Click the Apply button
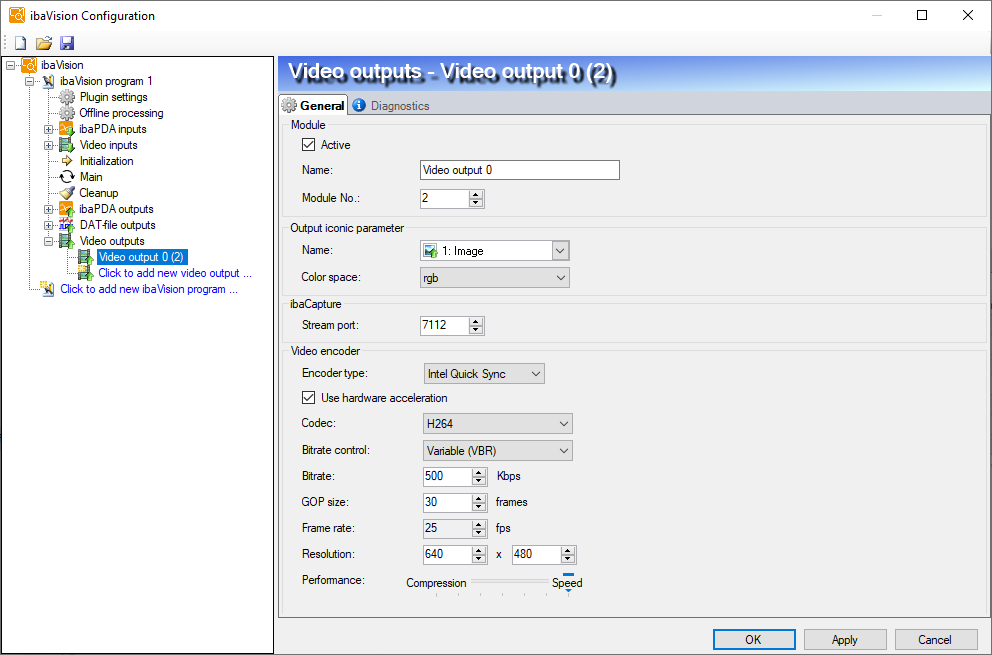The image size is (992, 655). [x=845, y=639]
